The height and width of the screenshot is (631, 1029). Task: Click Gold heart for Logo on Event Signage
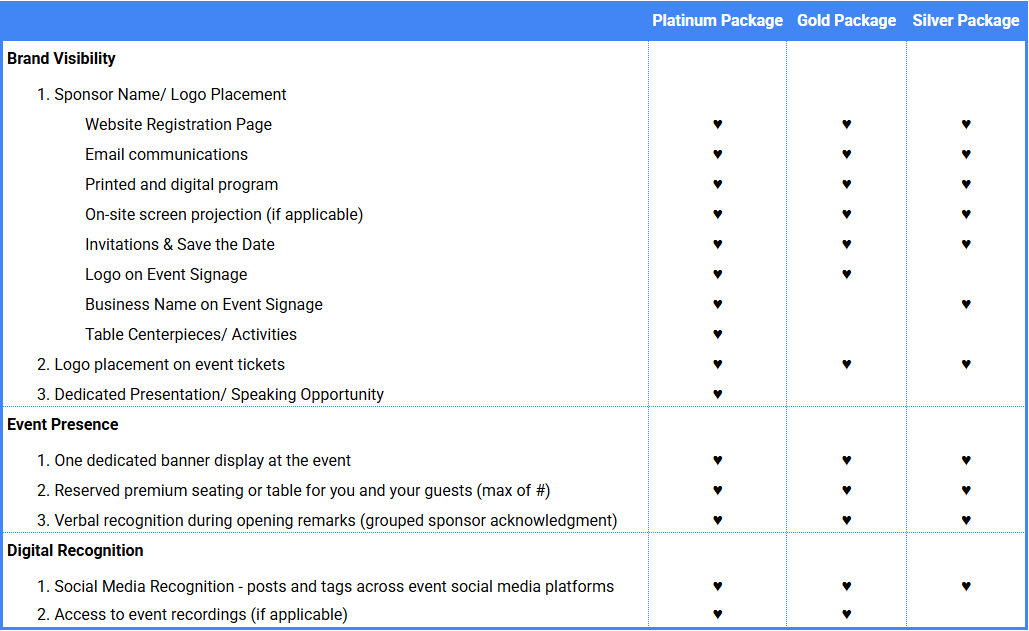tap(847, 274)
